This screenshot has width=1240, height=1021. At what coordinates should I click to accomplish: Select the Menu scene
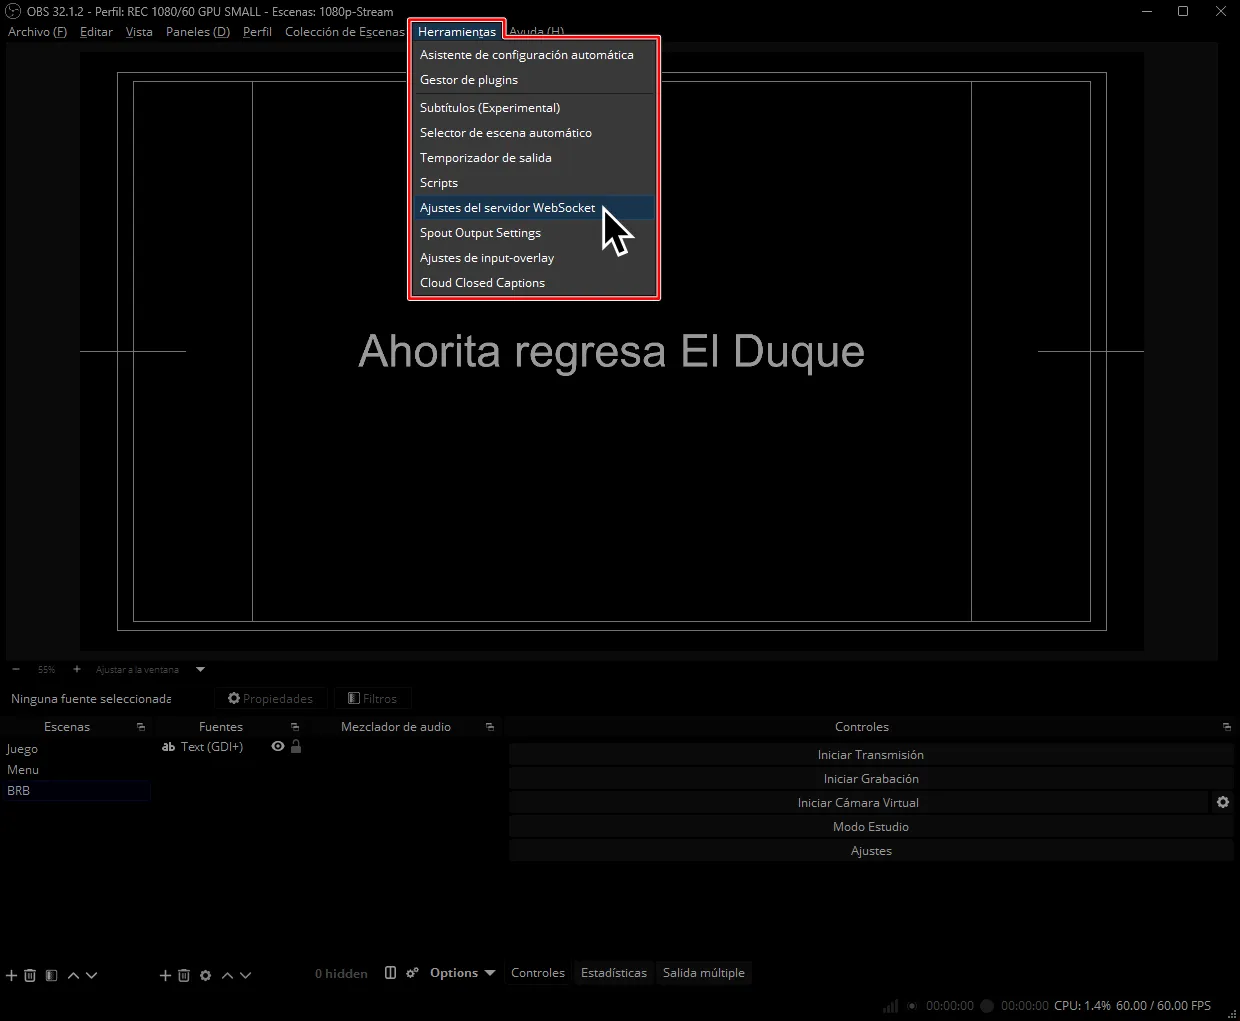pyautogui.click(x=76, y=770)
